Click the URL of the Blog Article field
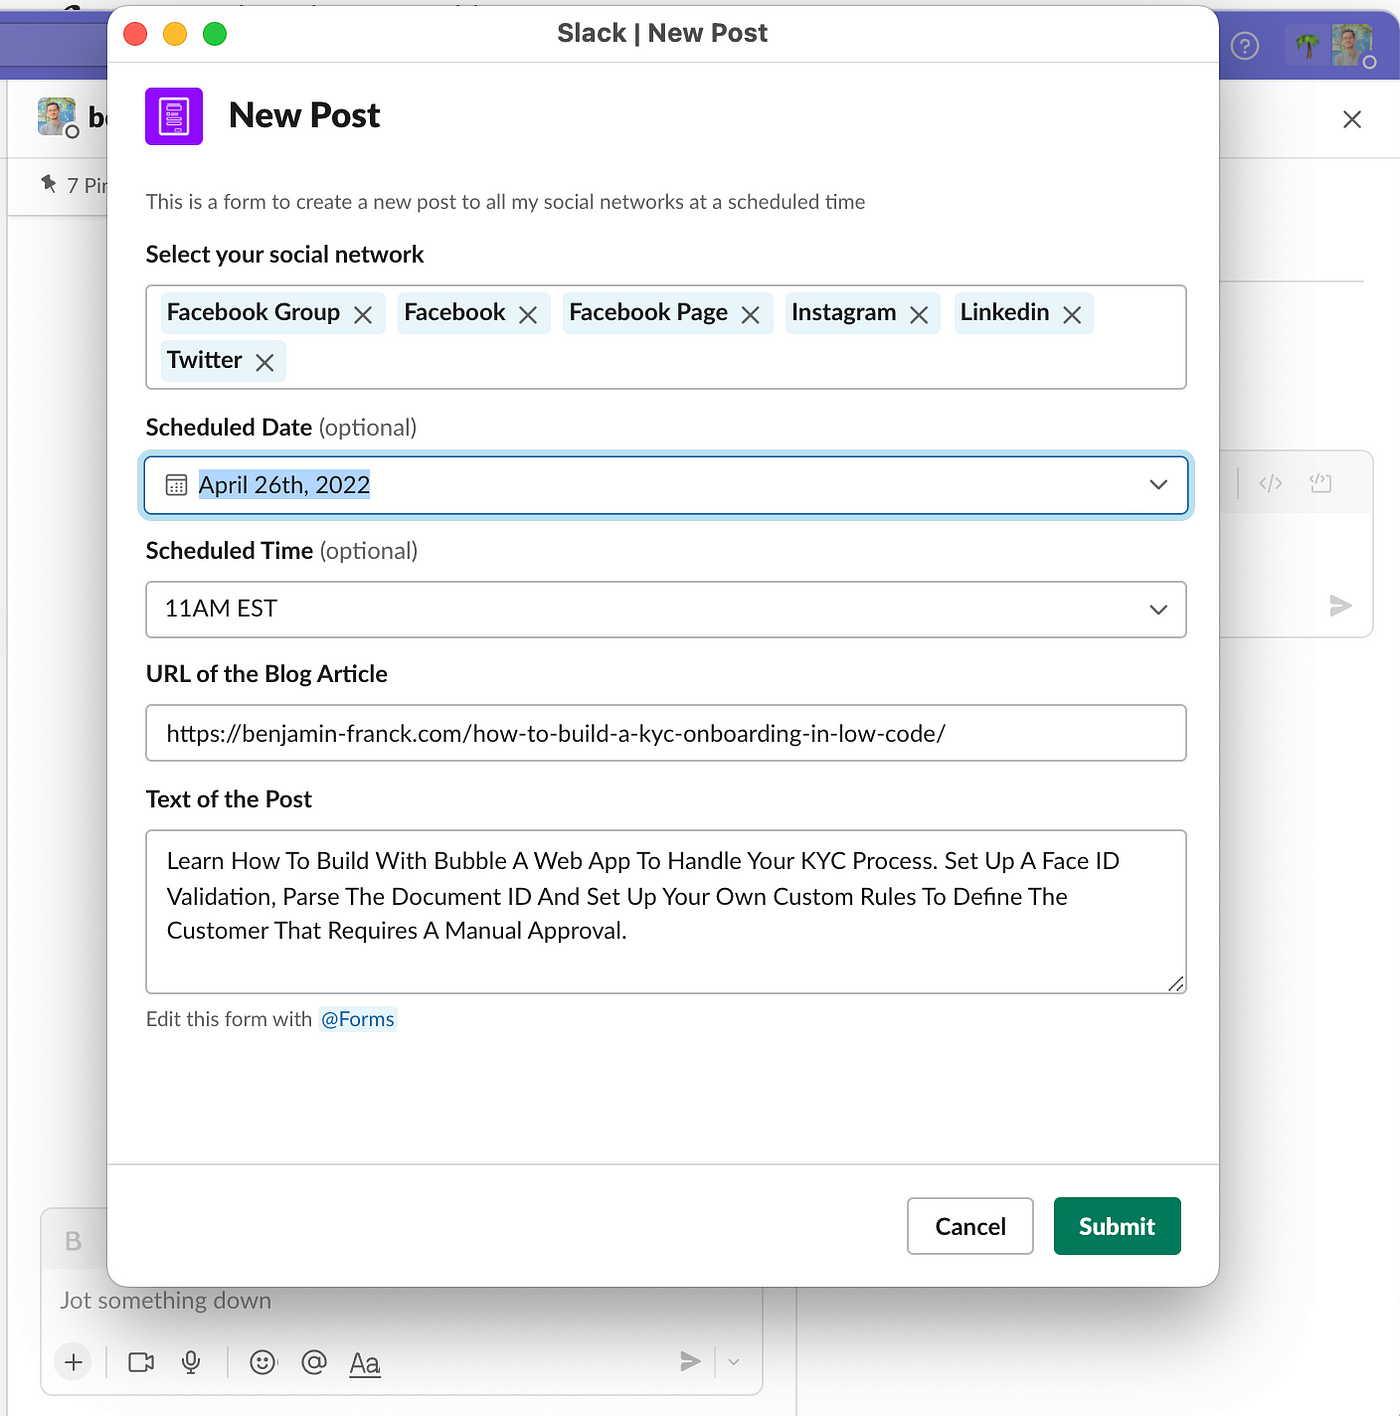The width and height of the screenshot is (1400, 1416). coord(666,733)
